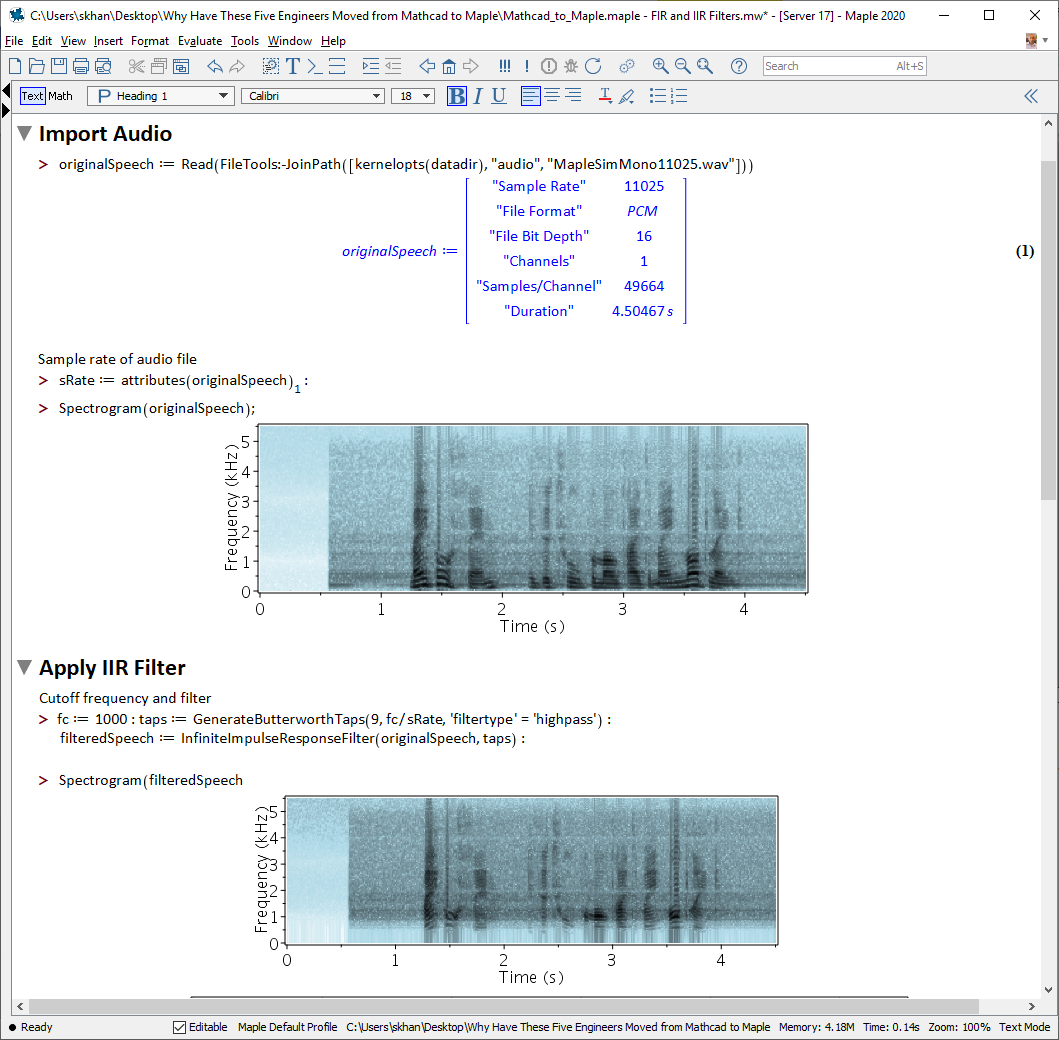
Task: Open the Evaluate menu
Action: tap(200, 41)
